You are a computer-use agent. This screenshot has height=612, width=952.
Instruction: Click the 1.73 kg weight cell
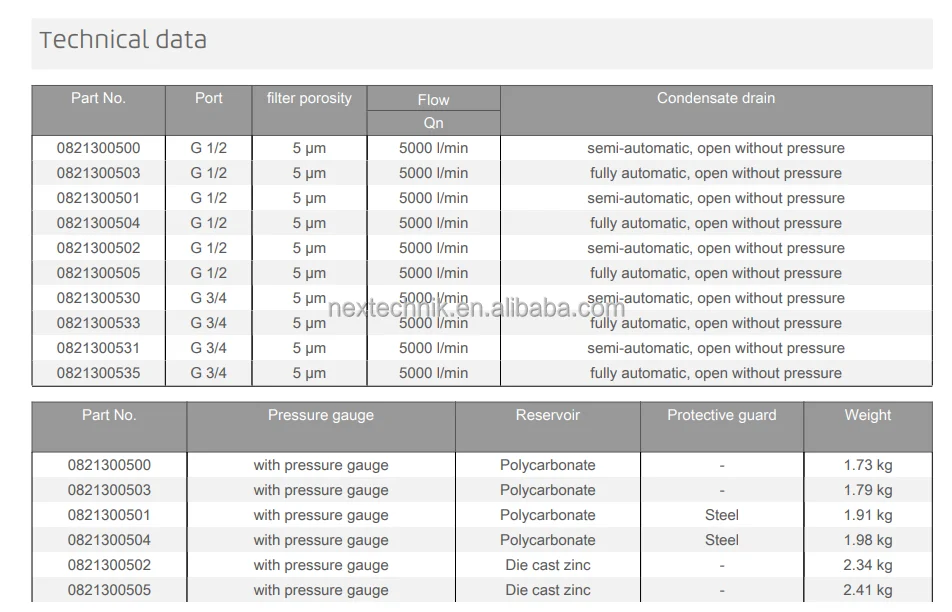tap(867, 465)
